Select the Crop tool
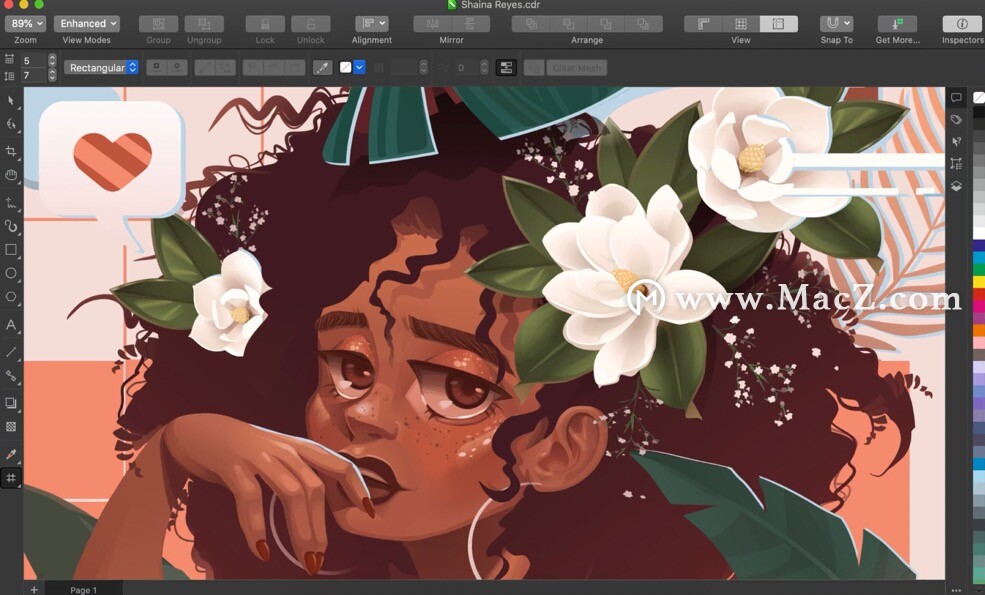The image size is (985, 595). [11, 151]
